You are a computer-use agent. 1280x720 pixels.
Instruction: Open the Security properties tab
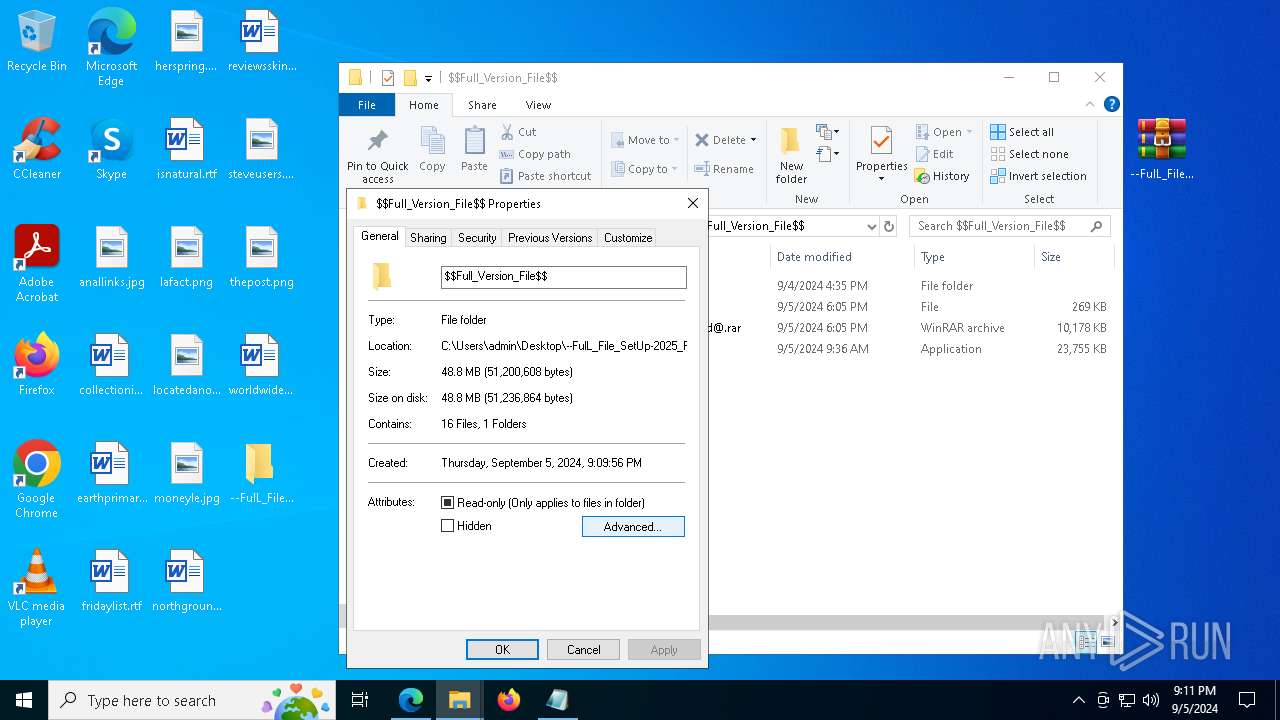[x=477, y=238]
